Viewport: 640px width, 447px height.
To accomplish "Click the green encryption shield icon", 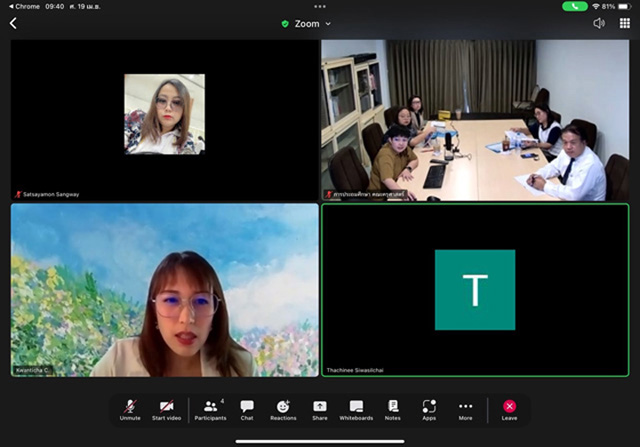I will coord(285,23).
